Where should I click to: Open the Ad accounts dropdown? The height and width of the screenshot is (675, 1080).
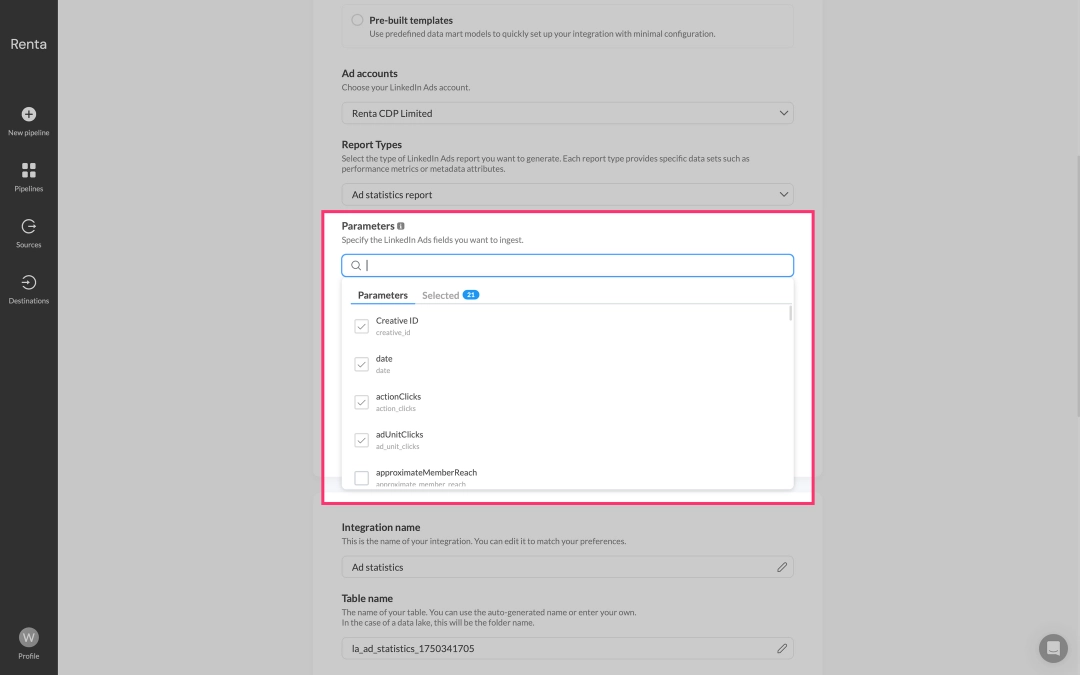click(567, 113)
